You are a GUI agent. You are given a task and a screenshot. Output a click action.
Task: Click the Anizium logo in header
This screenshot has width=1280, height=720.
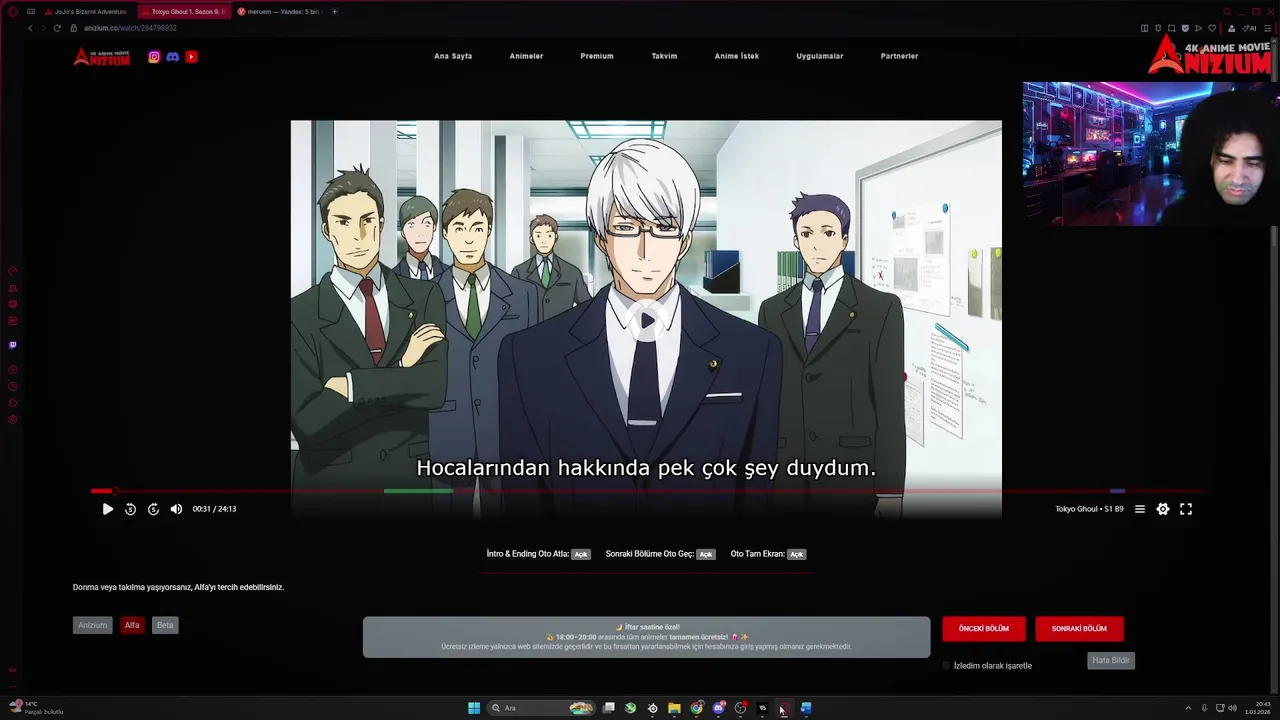pyautogui.click(x=102, y=57)
